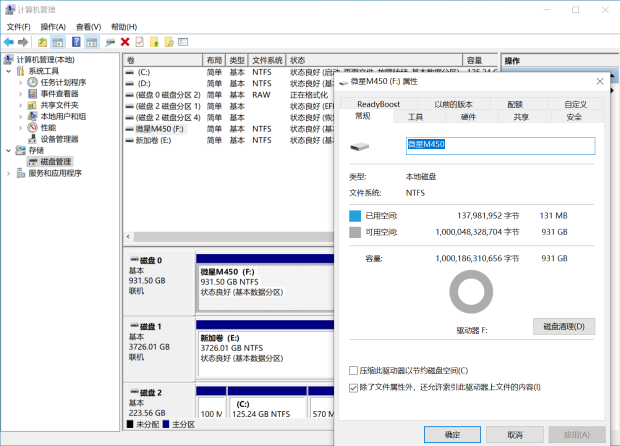Click the gray free space color swatch
The image size is (620, 446).
coord(355,232)
